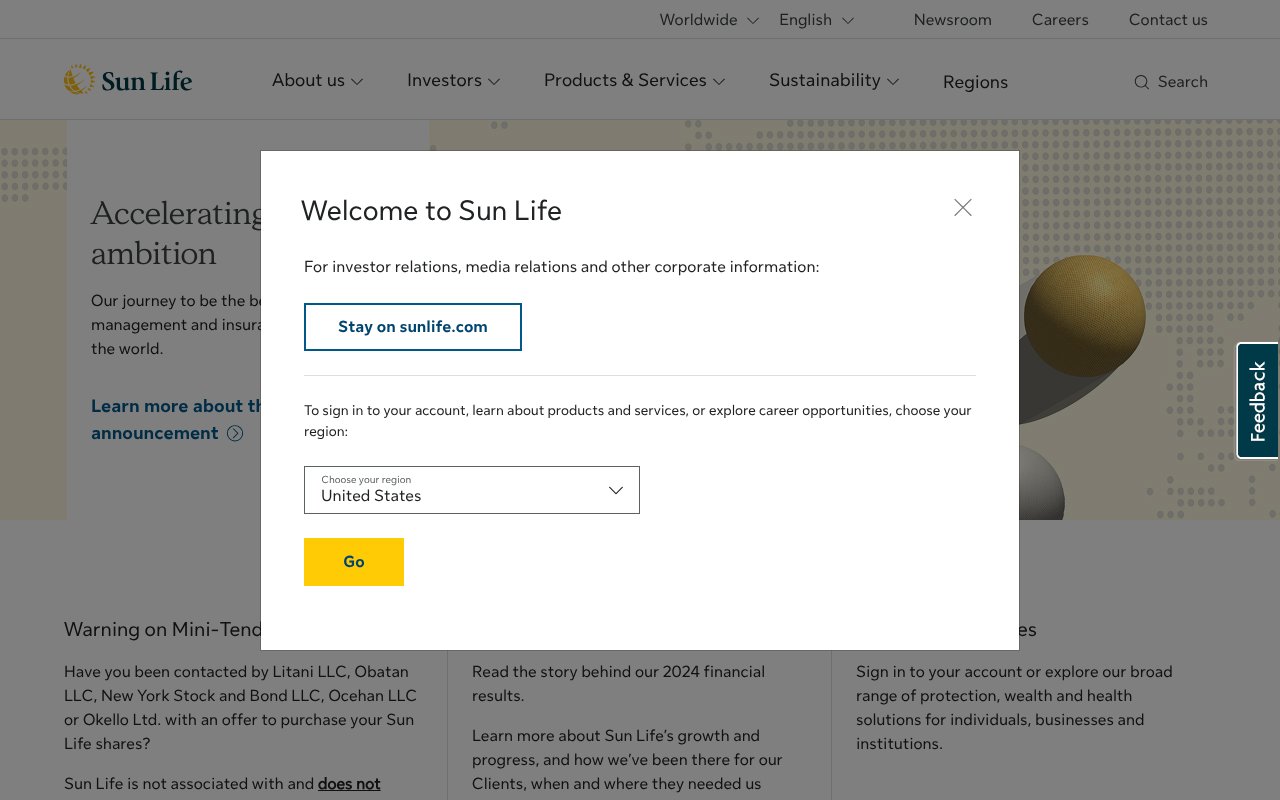Click the yellow Go button

[x=353, y=562]
